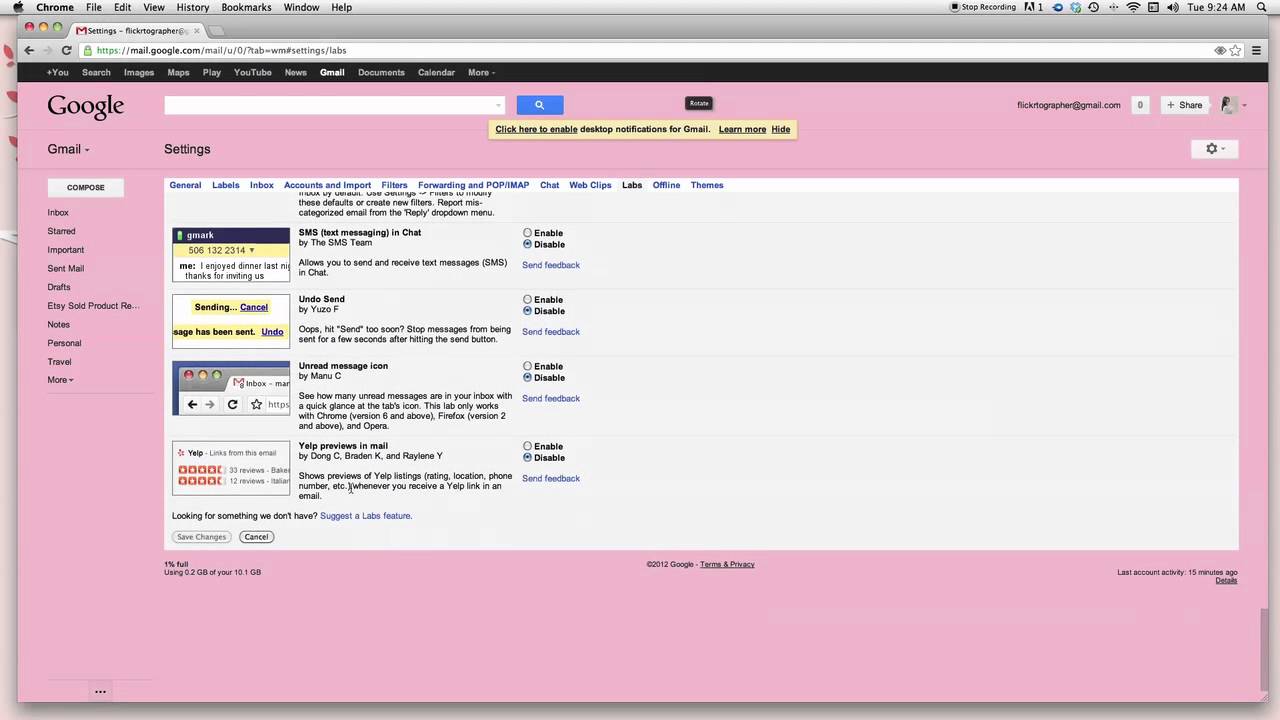The image size is (1280, 720).
Task: Open the Bookmarks menu
Action: tap(246, 7)
